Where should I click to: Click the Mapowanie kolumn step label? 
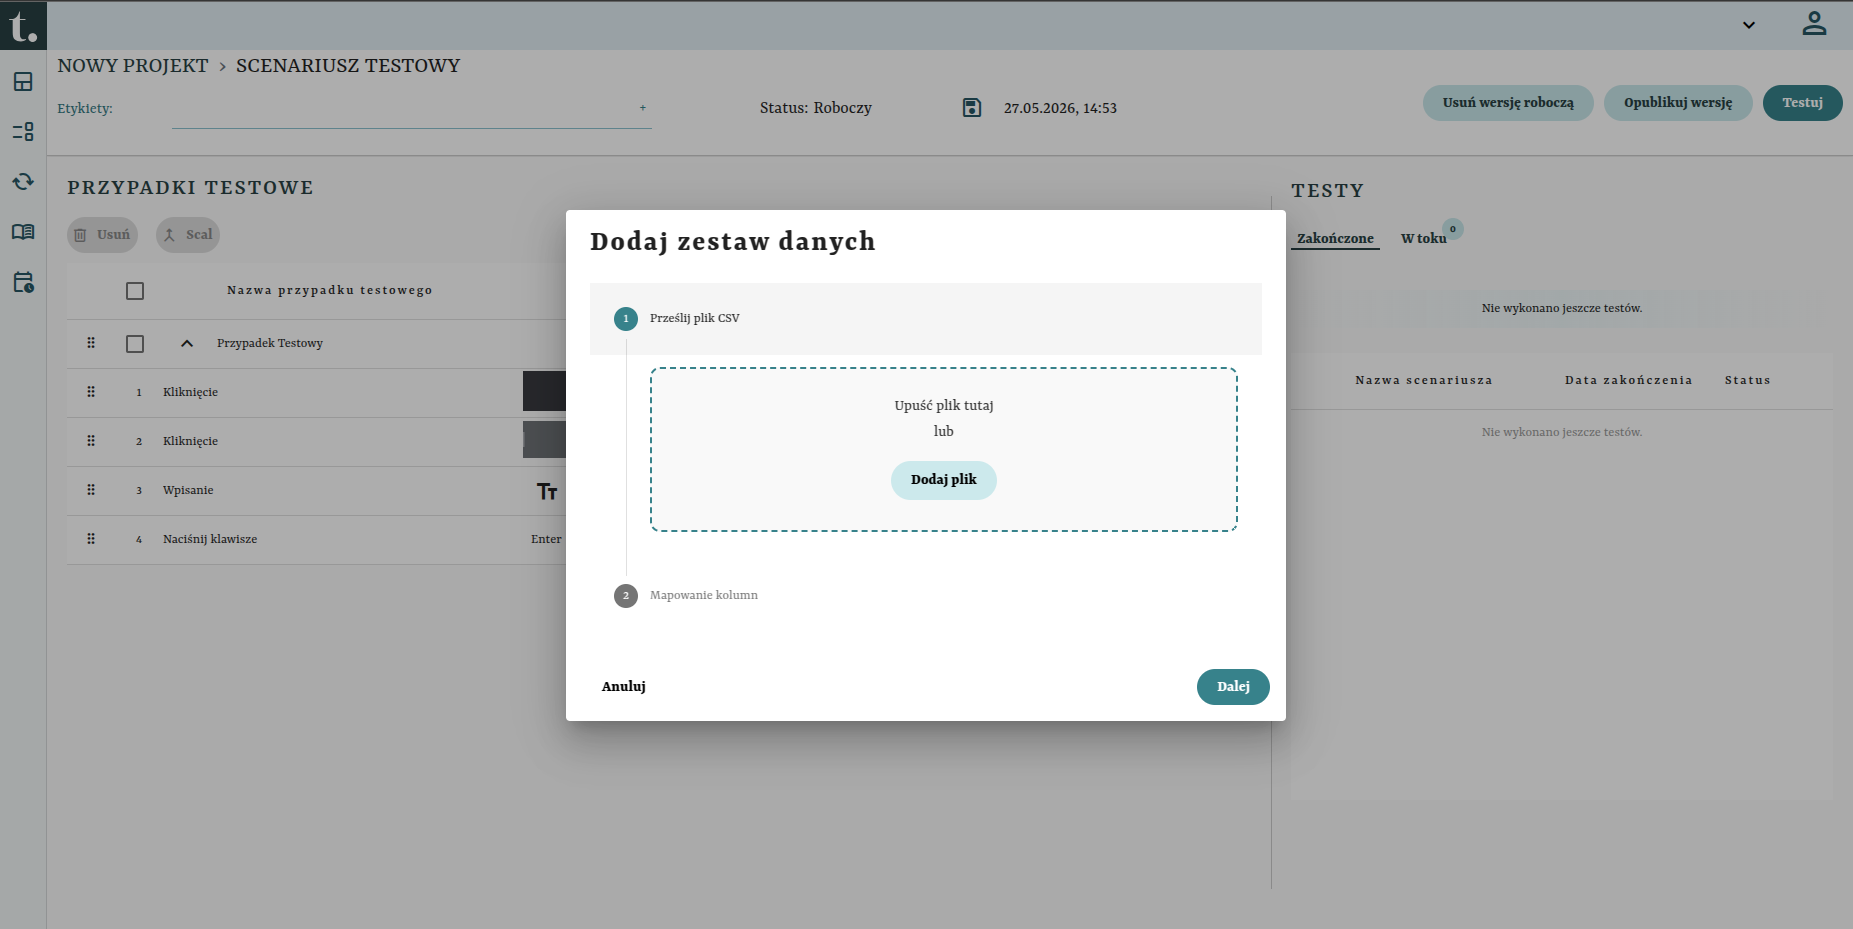pos(704,595)
